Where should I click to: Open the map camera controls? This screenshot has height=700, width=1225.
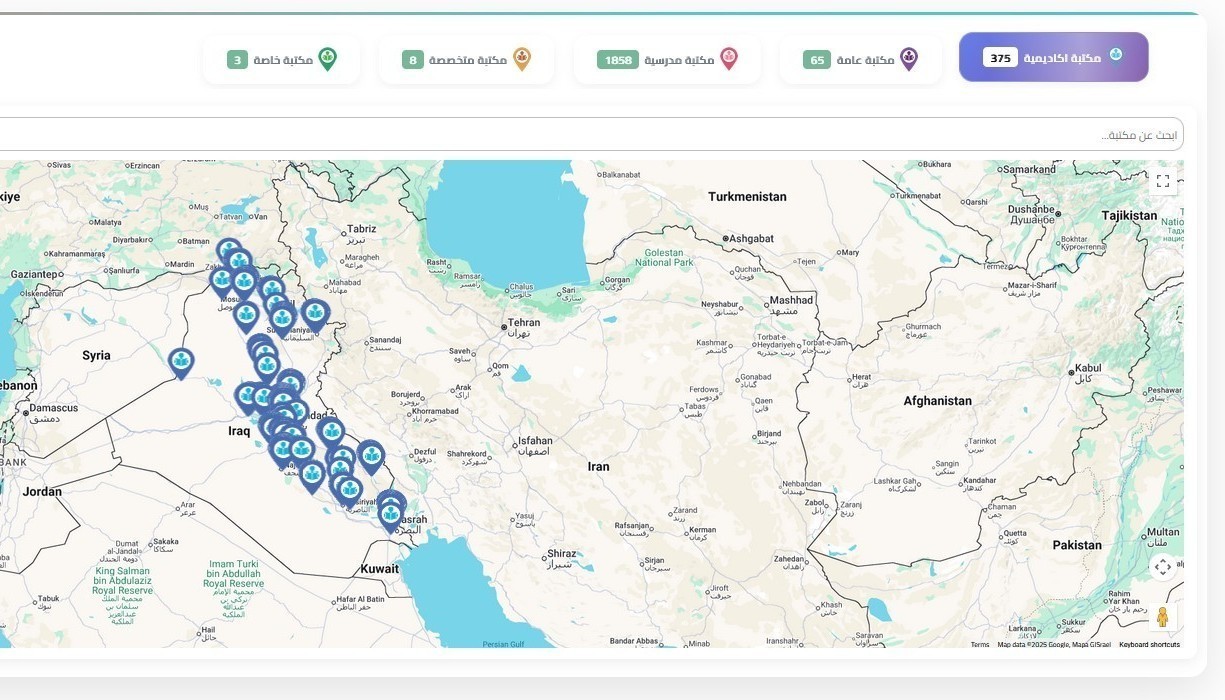click(1162, 567)
